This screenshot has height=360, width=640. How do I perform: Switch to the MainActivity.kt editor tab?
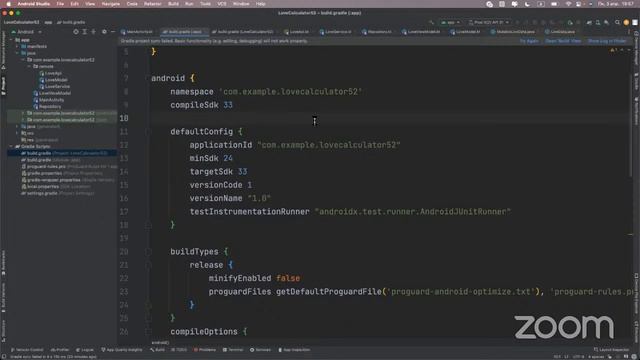pyautogui.click(x=137, y=31)
